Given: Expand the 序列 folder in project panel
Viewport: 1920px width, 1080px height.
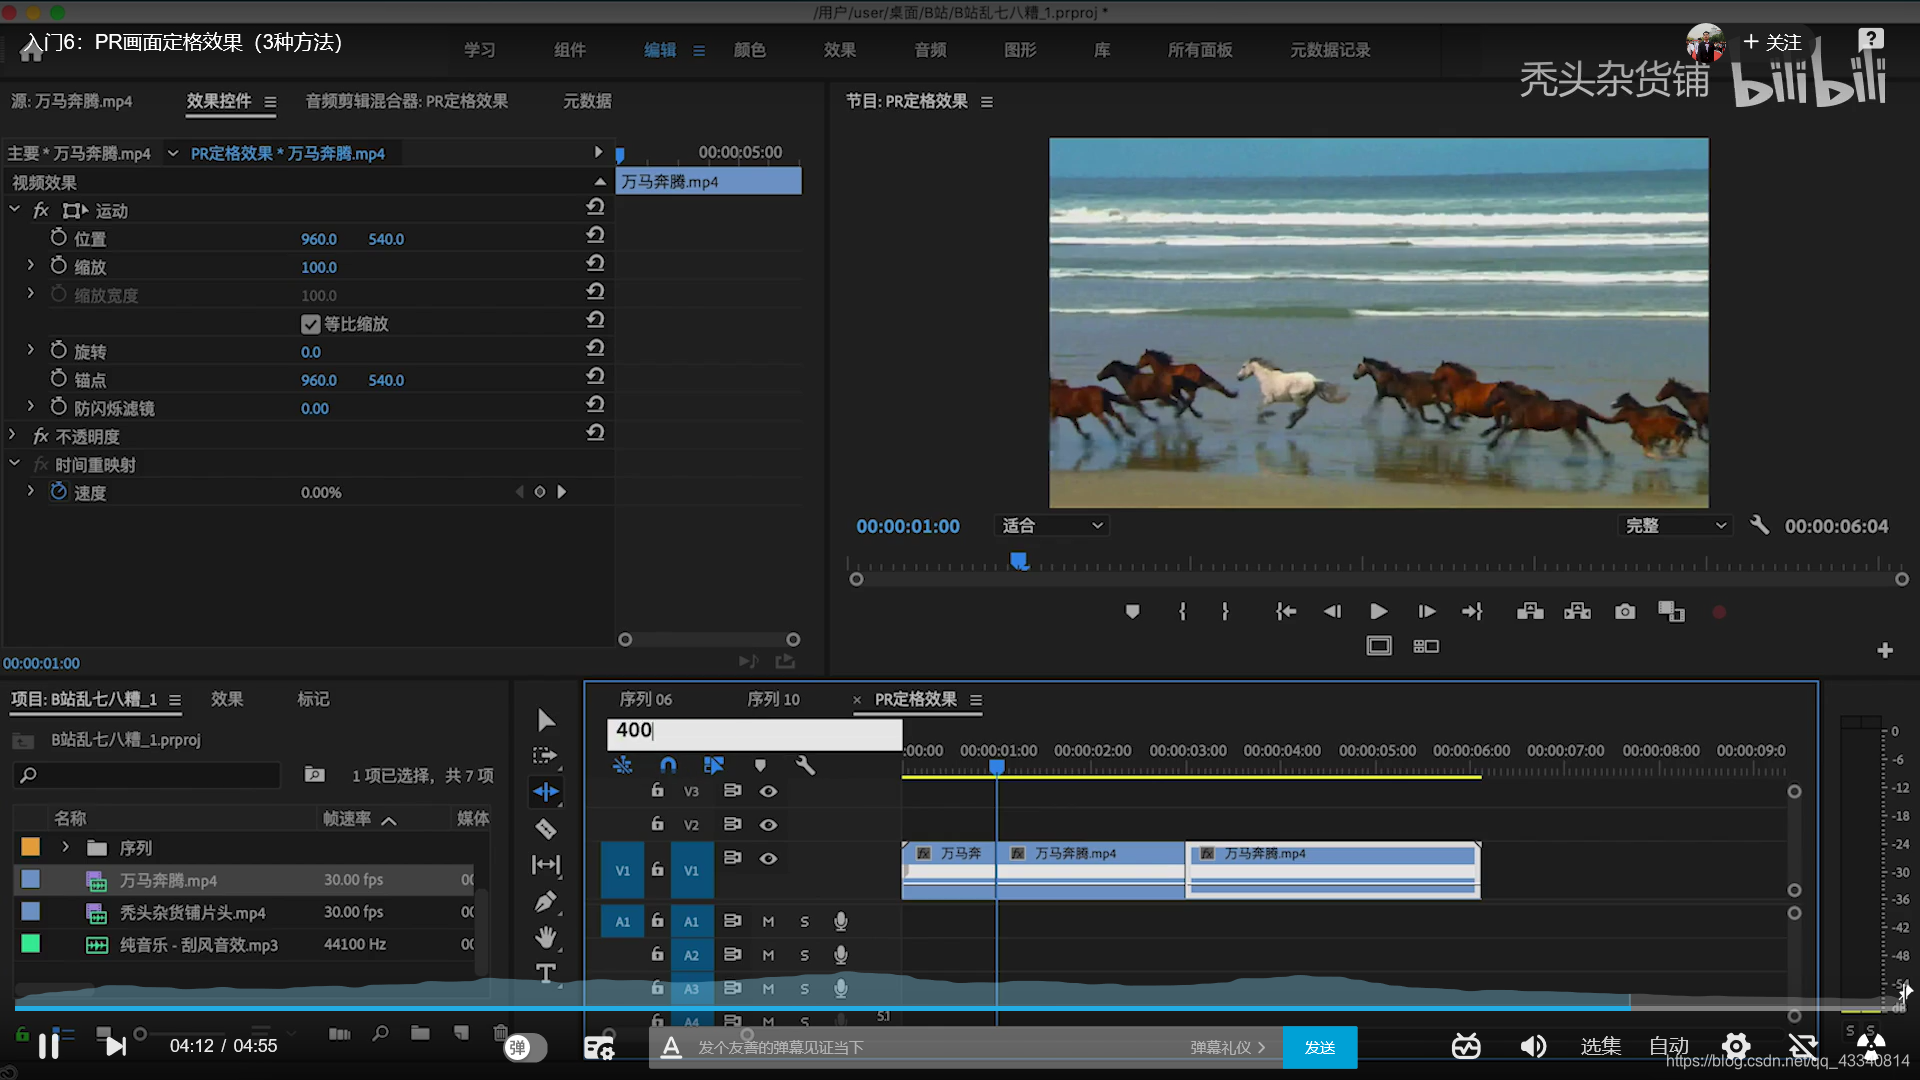Looking at the screenshot, I should pyautogui.click(x=66, y=848).
